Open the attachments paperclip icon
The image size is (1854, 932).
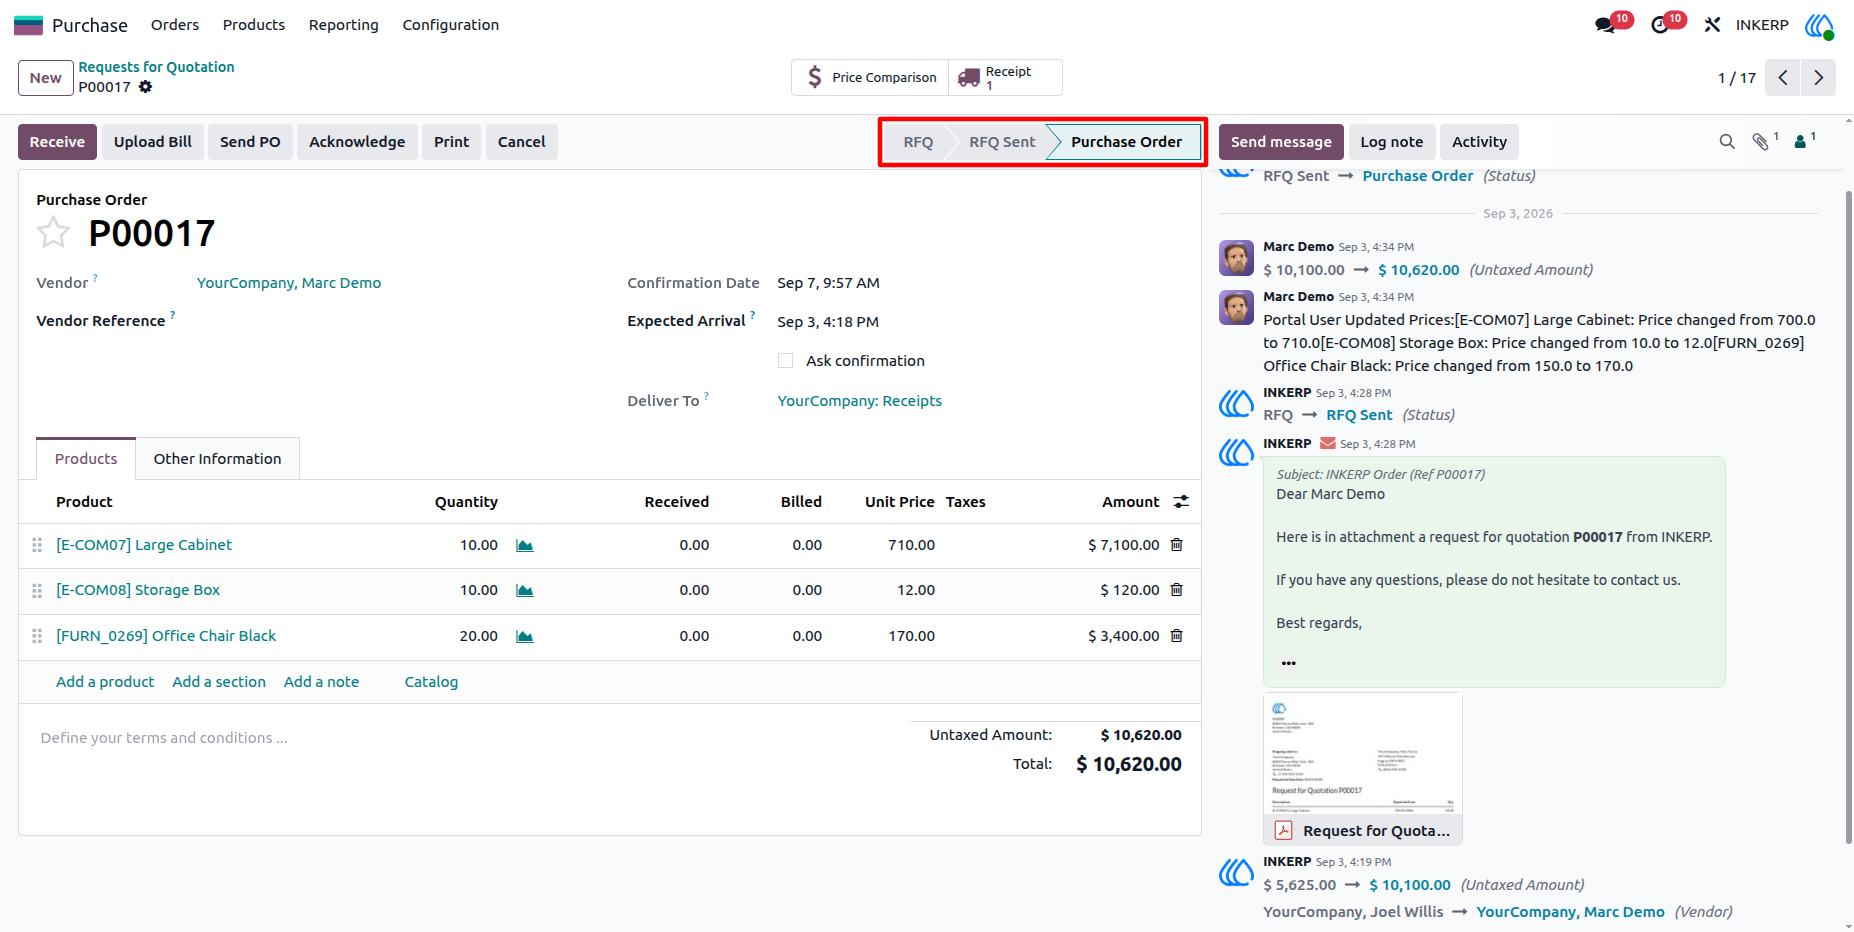click(1761, 142)
